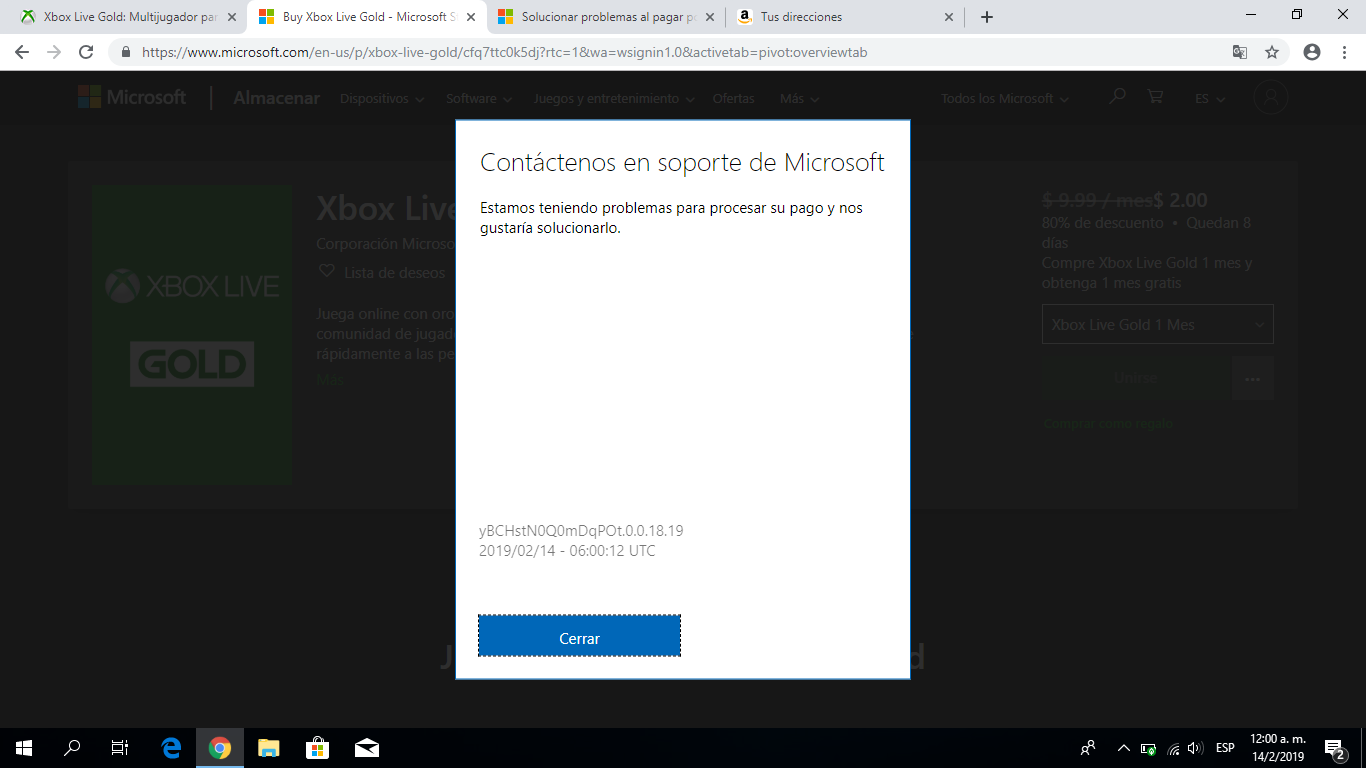This screenshot has height=768, width=1366.
Task: Click the Xbox Live Gold product image
Action: pyautogui.click(x=192, y=335)
